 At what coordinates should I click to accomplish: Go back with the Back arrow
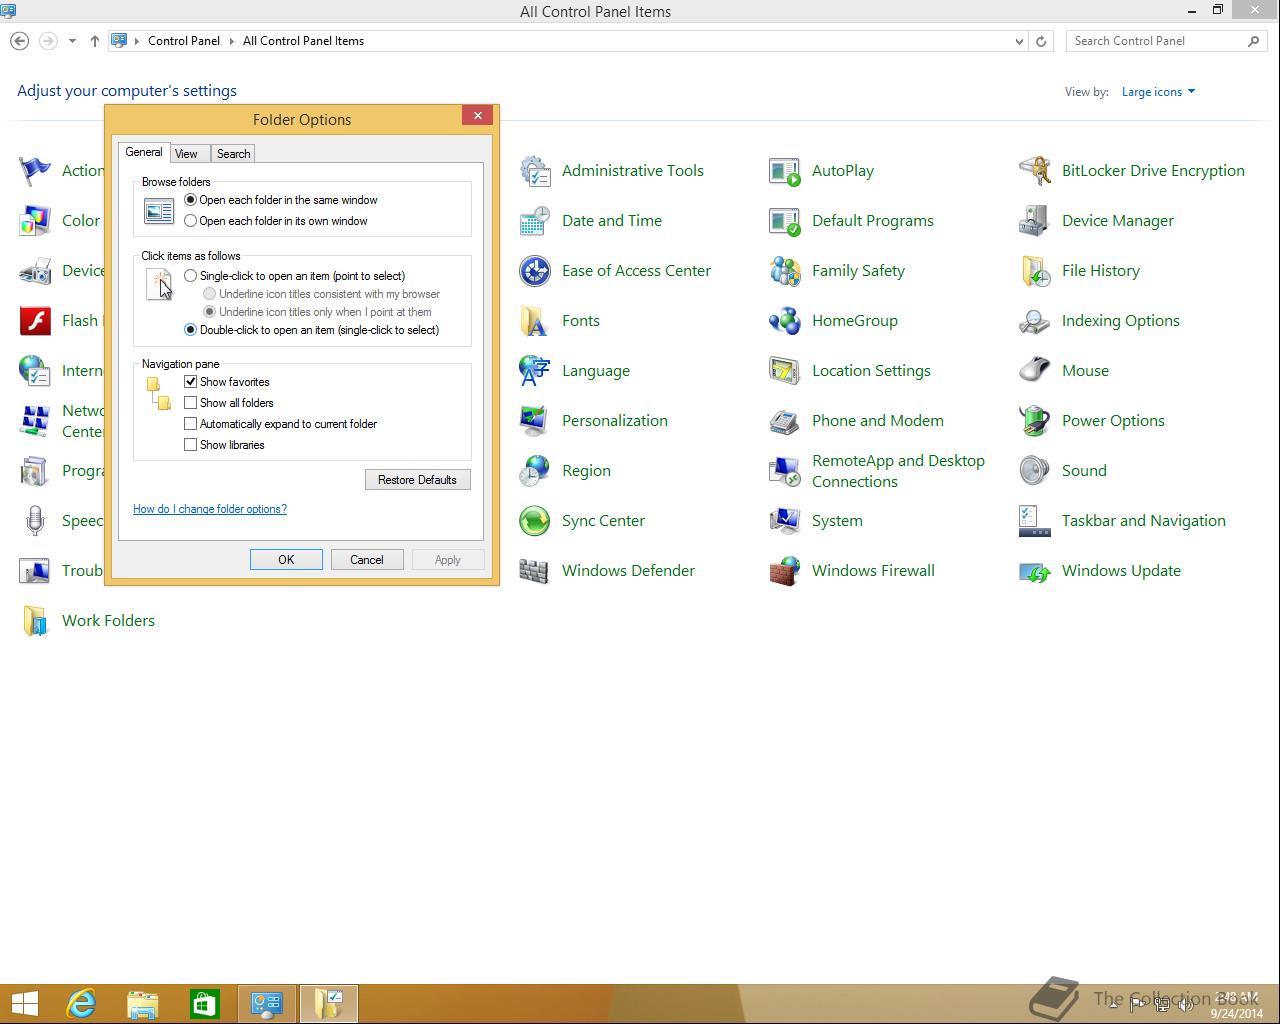19,41
